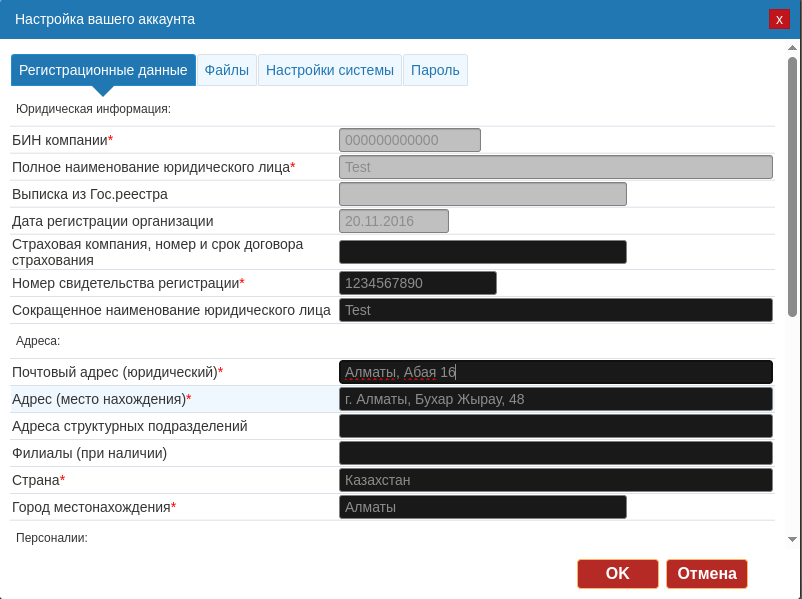Click the Сокращенное наименование юридического лица field
The image size is (802, 599).
[555, 310]
